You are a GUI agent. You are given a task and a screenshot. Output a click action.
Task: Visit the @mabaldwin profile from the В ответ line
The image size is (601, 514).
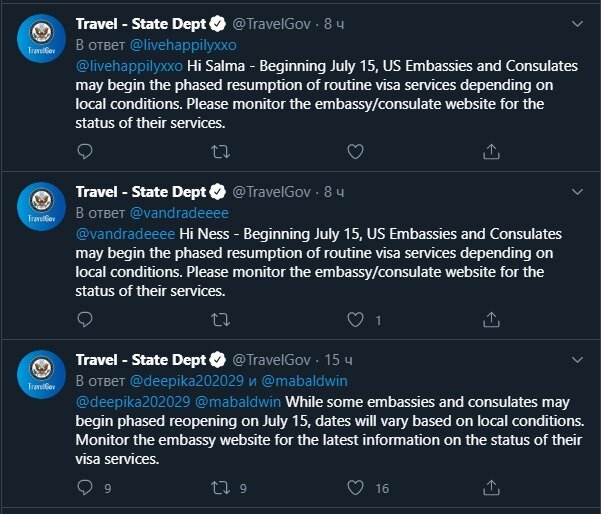304,381
